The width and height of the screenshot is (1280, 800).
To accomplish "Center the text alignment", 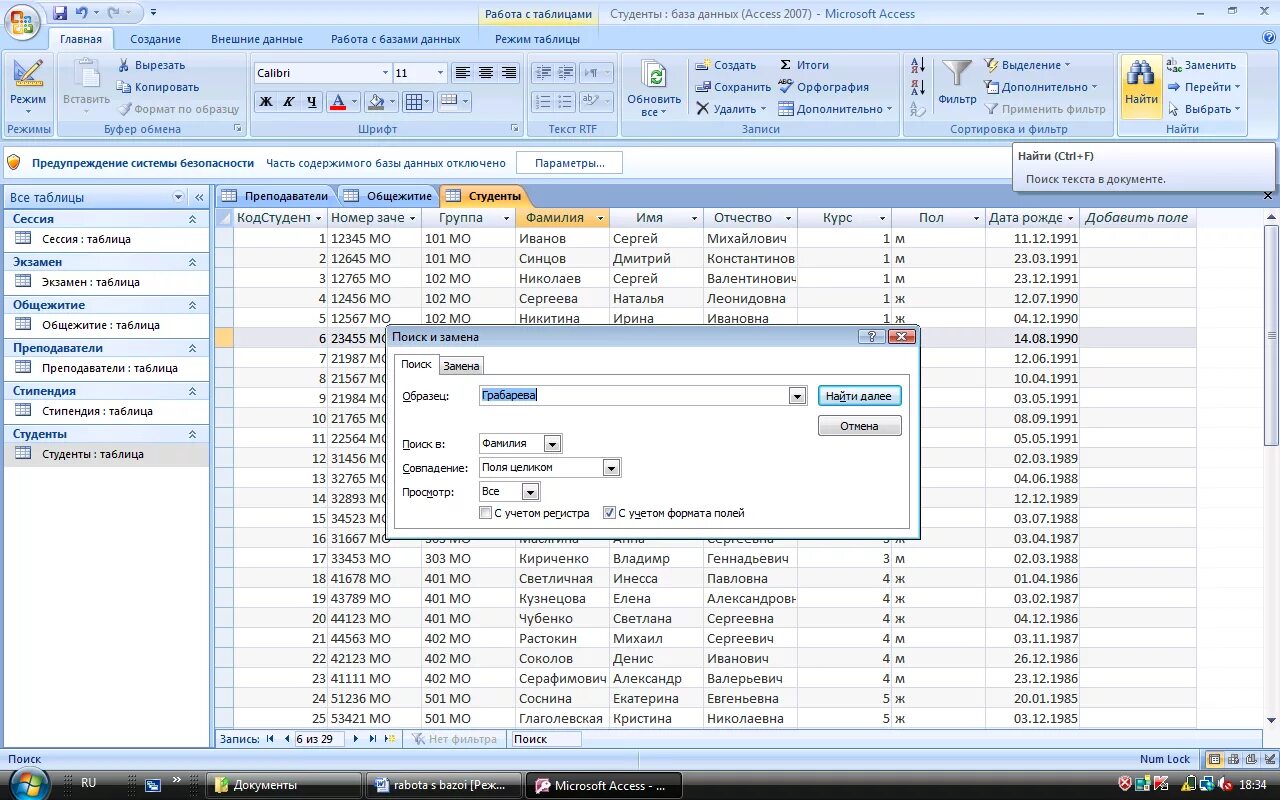I will pos(485,73).
